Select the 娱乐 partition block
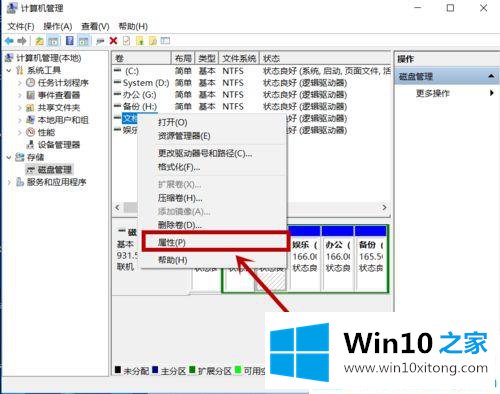 pyautogui.click(x=304, y=258)
